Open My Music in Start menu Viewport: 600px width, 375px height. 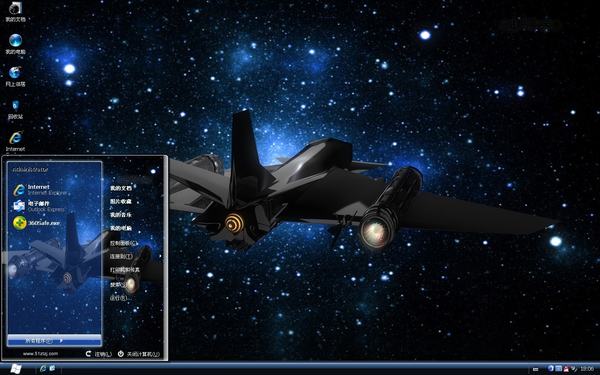[x=121, y=215]
